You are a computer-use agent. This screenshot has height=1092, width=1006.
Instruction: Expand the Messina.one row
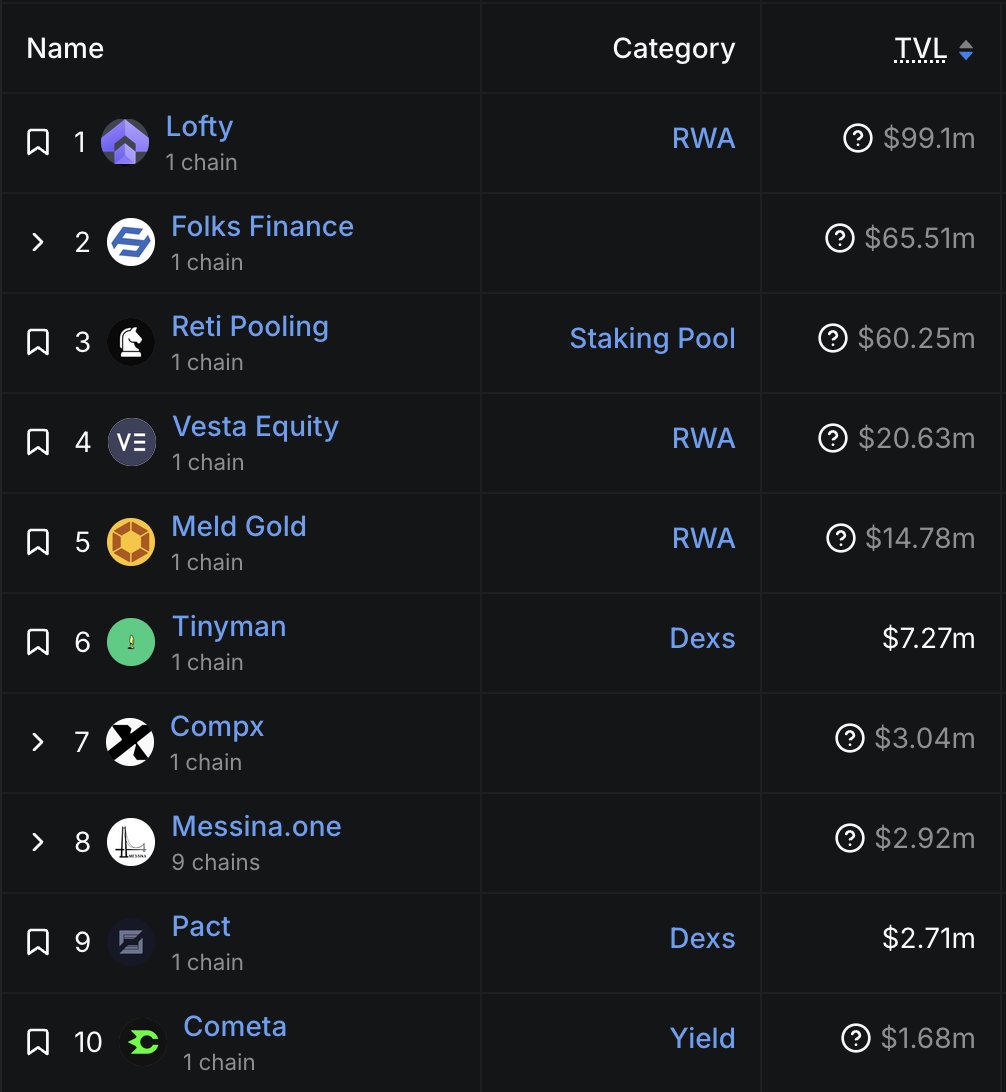tap(38, 842)
